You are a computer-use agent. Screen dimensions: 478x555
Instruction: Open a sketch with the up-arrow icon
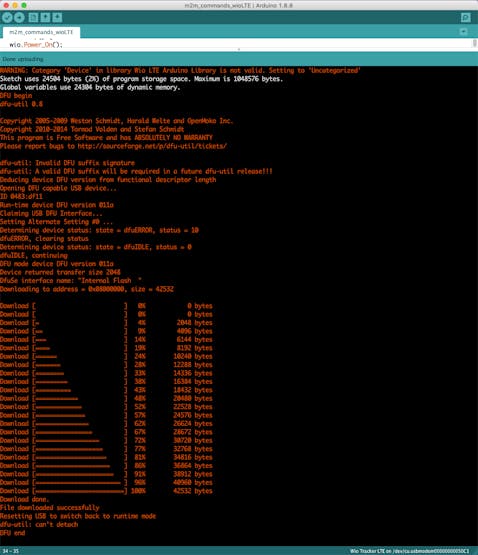point(45,17)
